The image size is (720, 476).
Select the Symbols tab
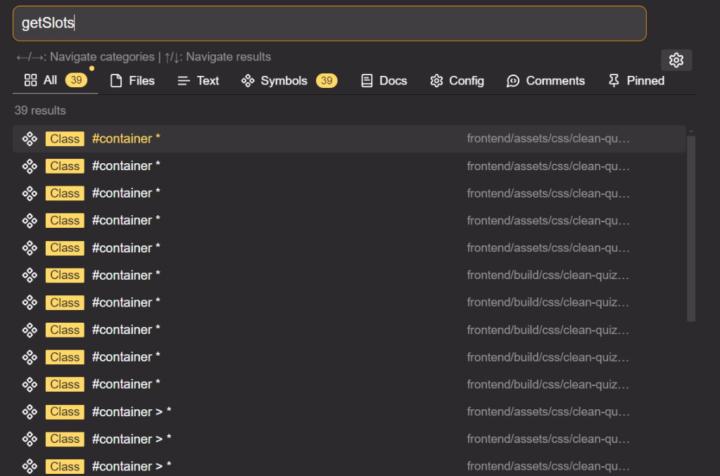[x=276, y=81]
